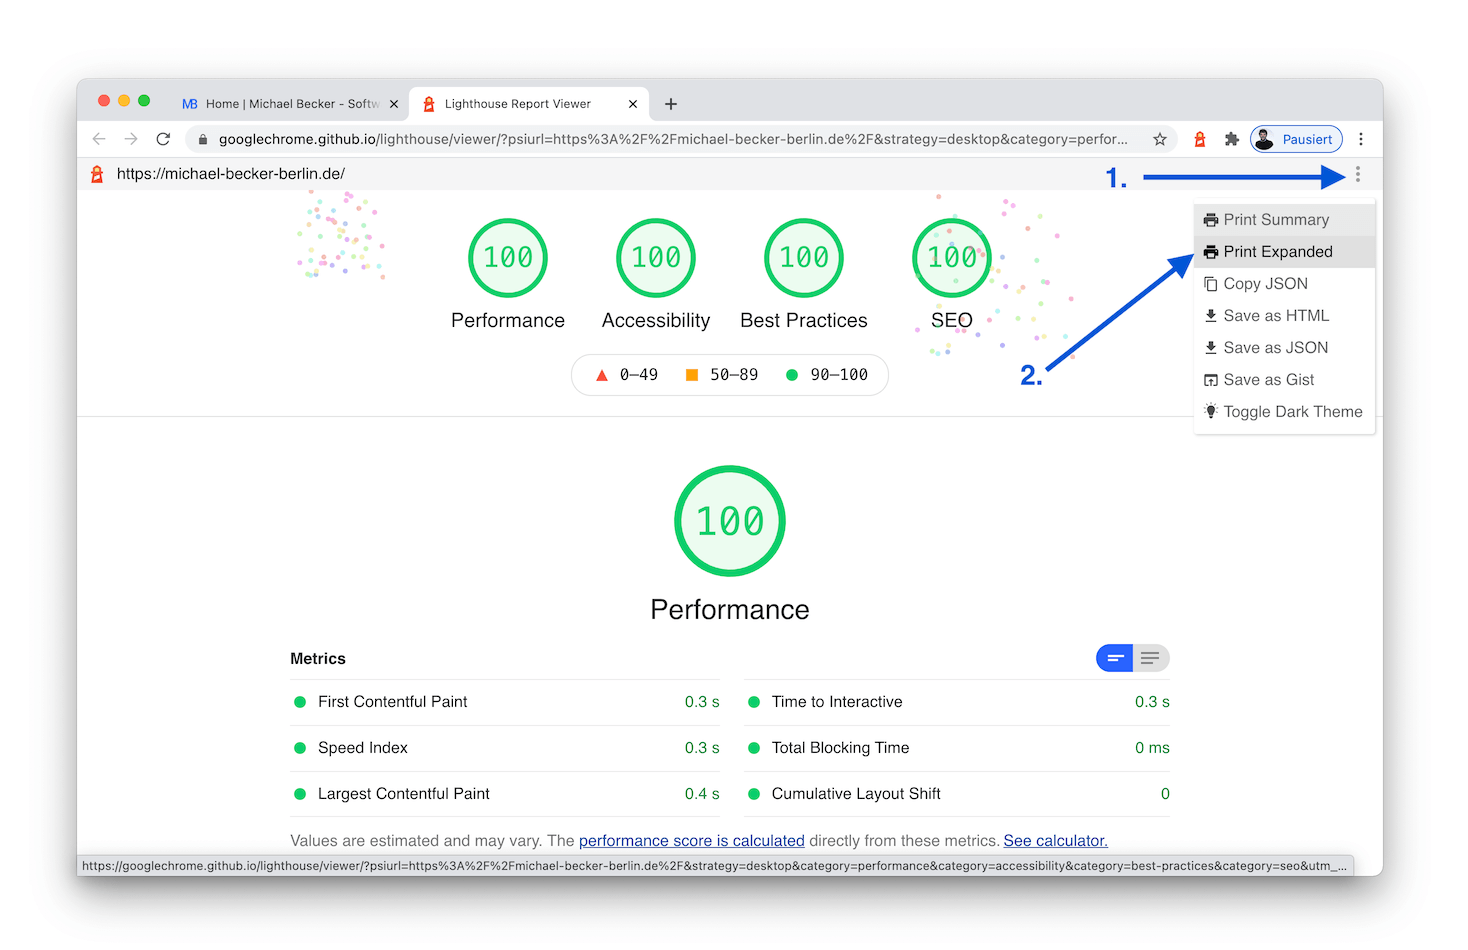The height and width of the screenshot is (950, 1468).
Task: Go back with the browser back arrow
Action: click(99, 139)
